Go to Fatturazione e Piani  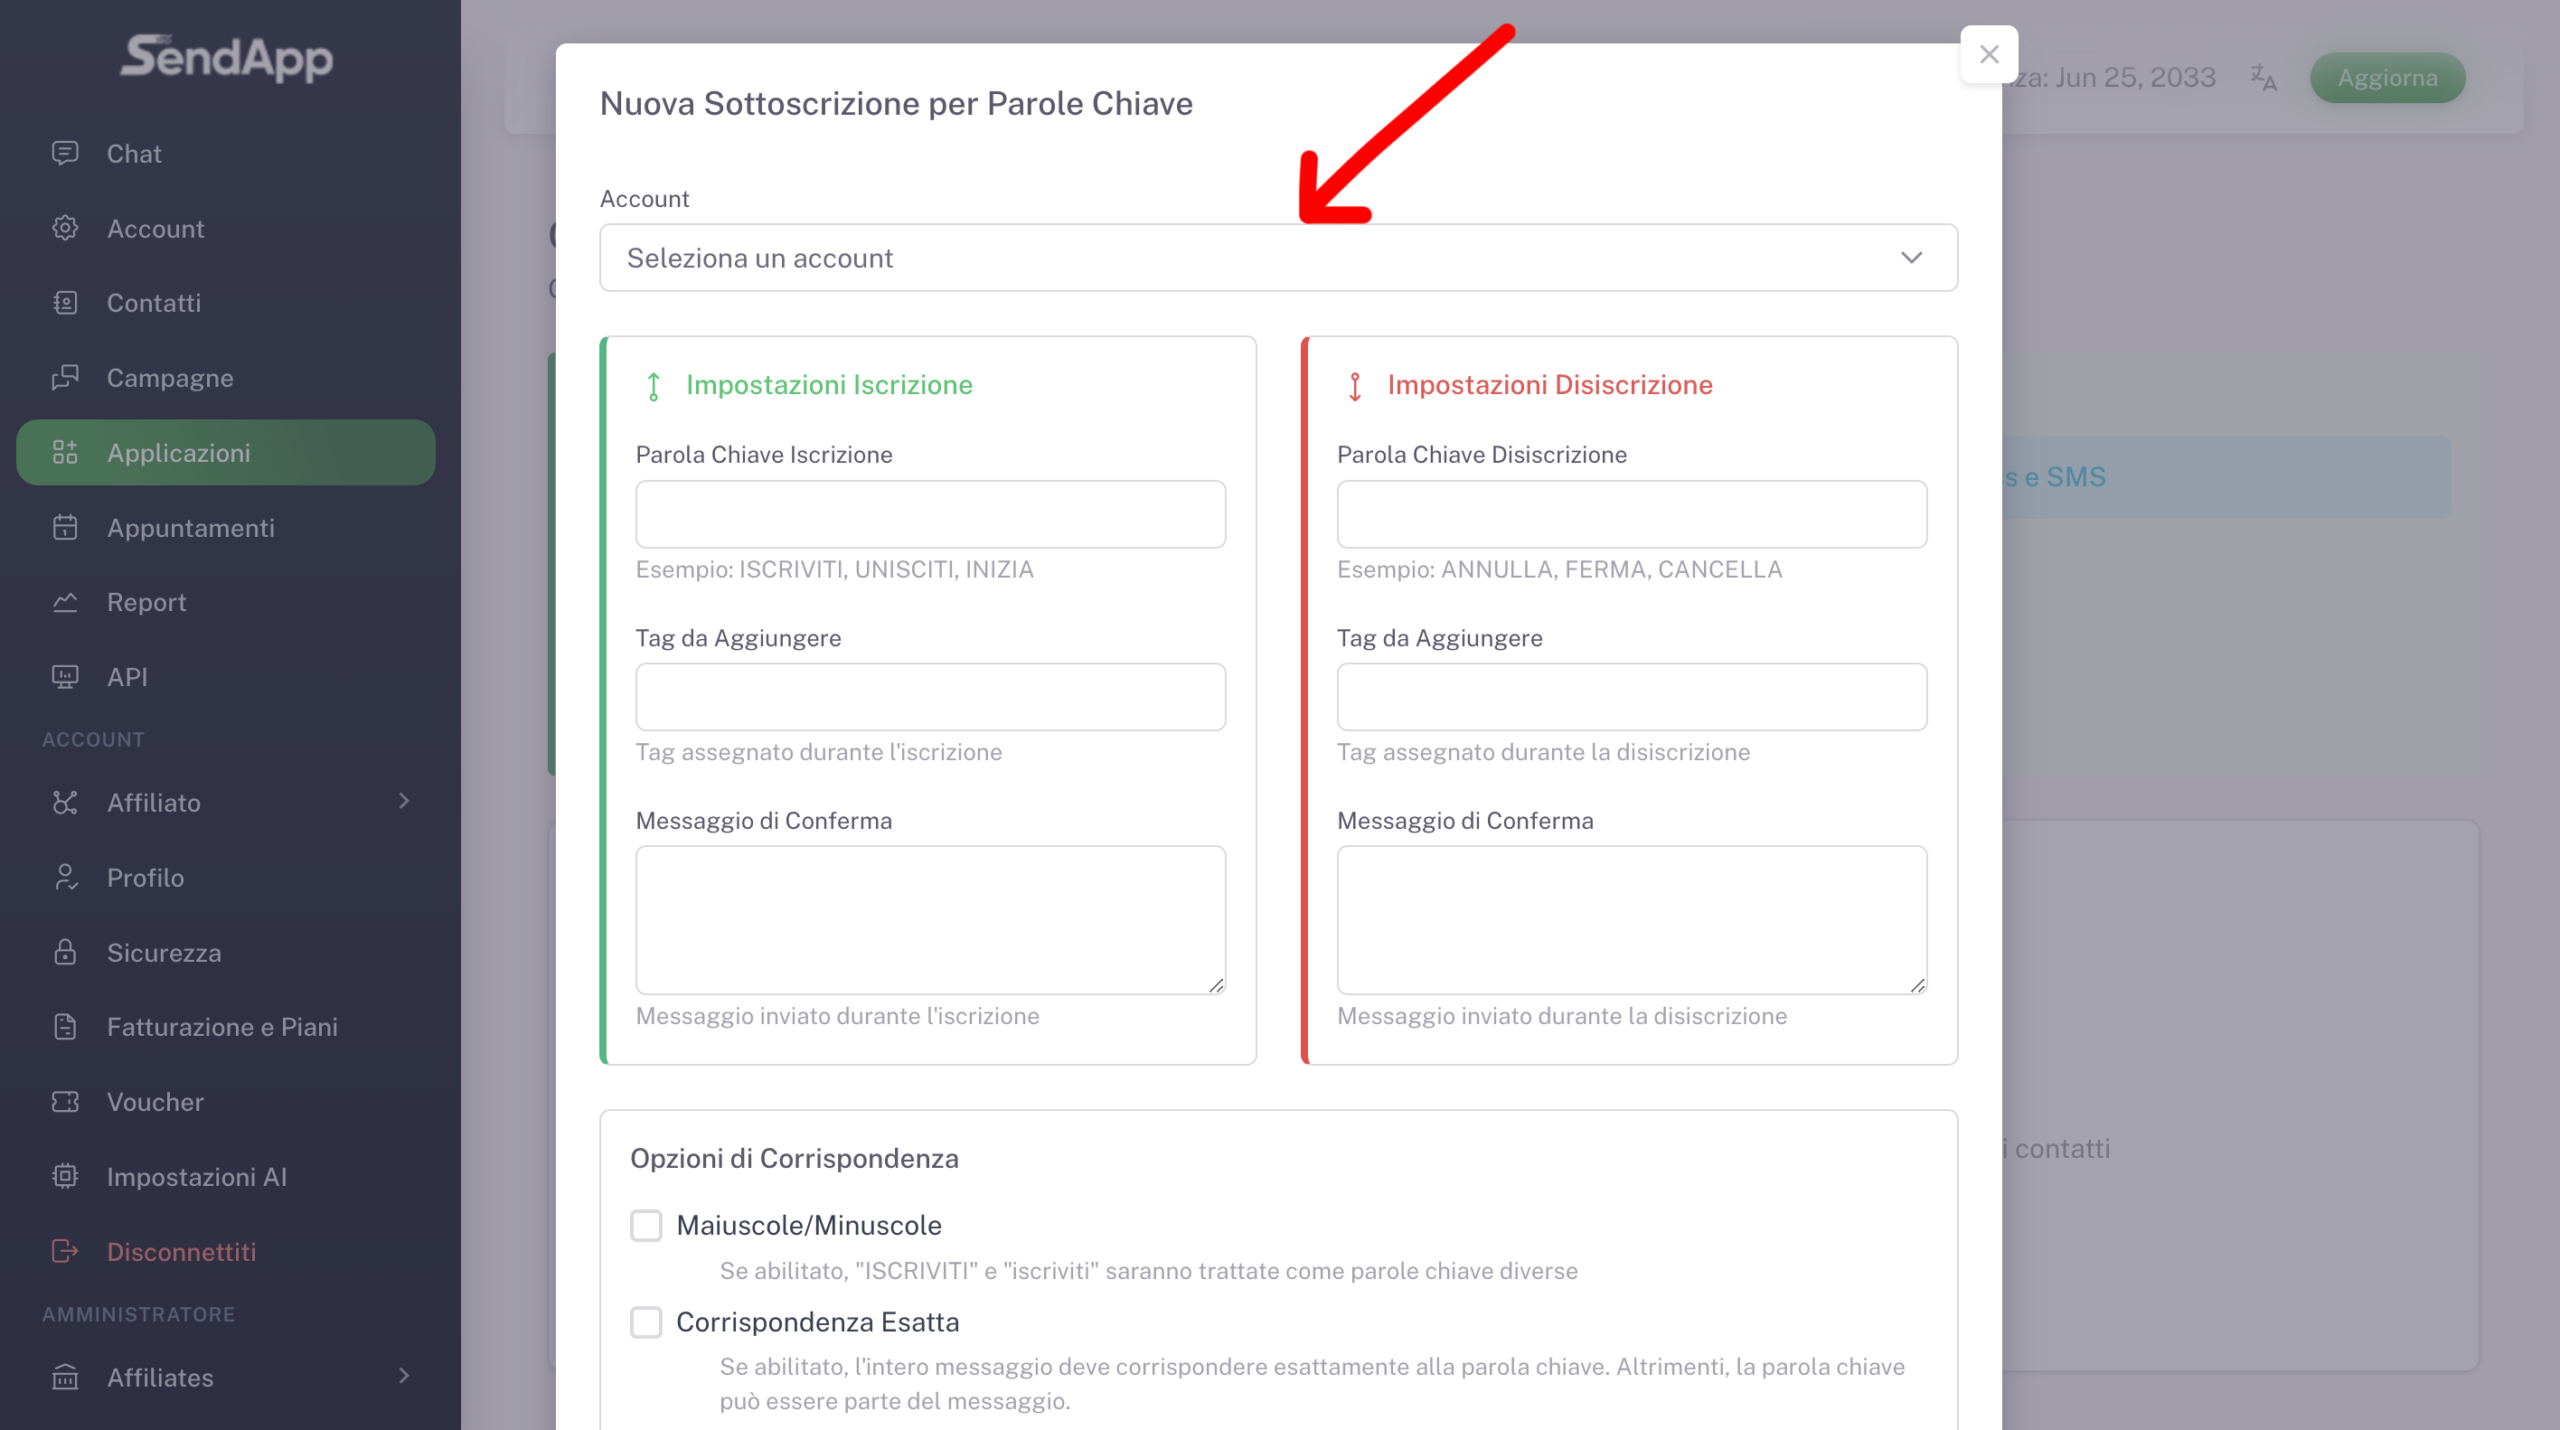[x=222, y=1027]
